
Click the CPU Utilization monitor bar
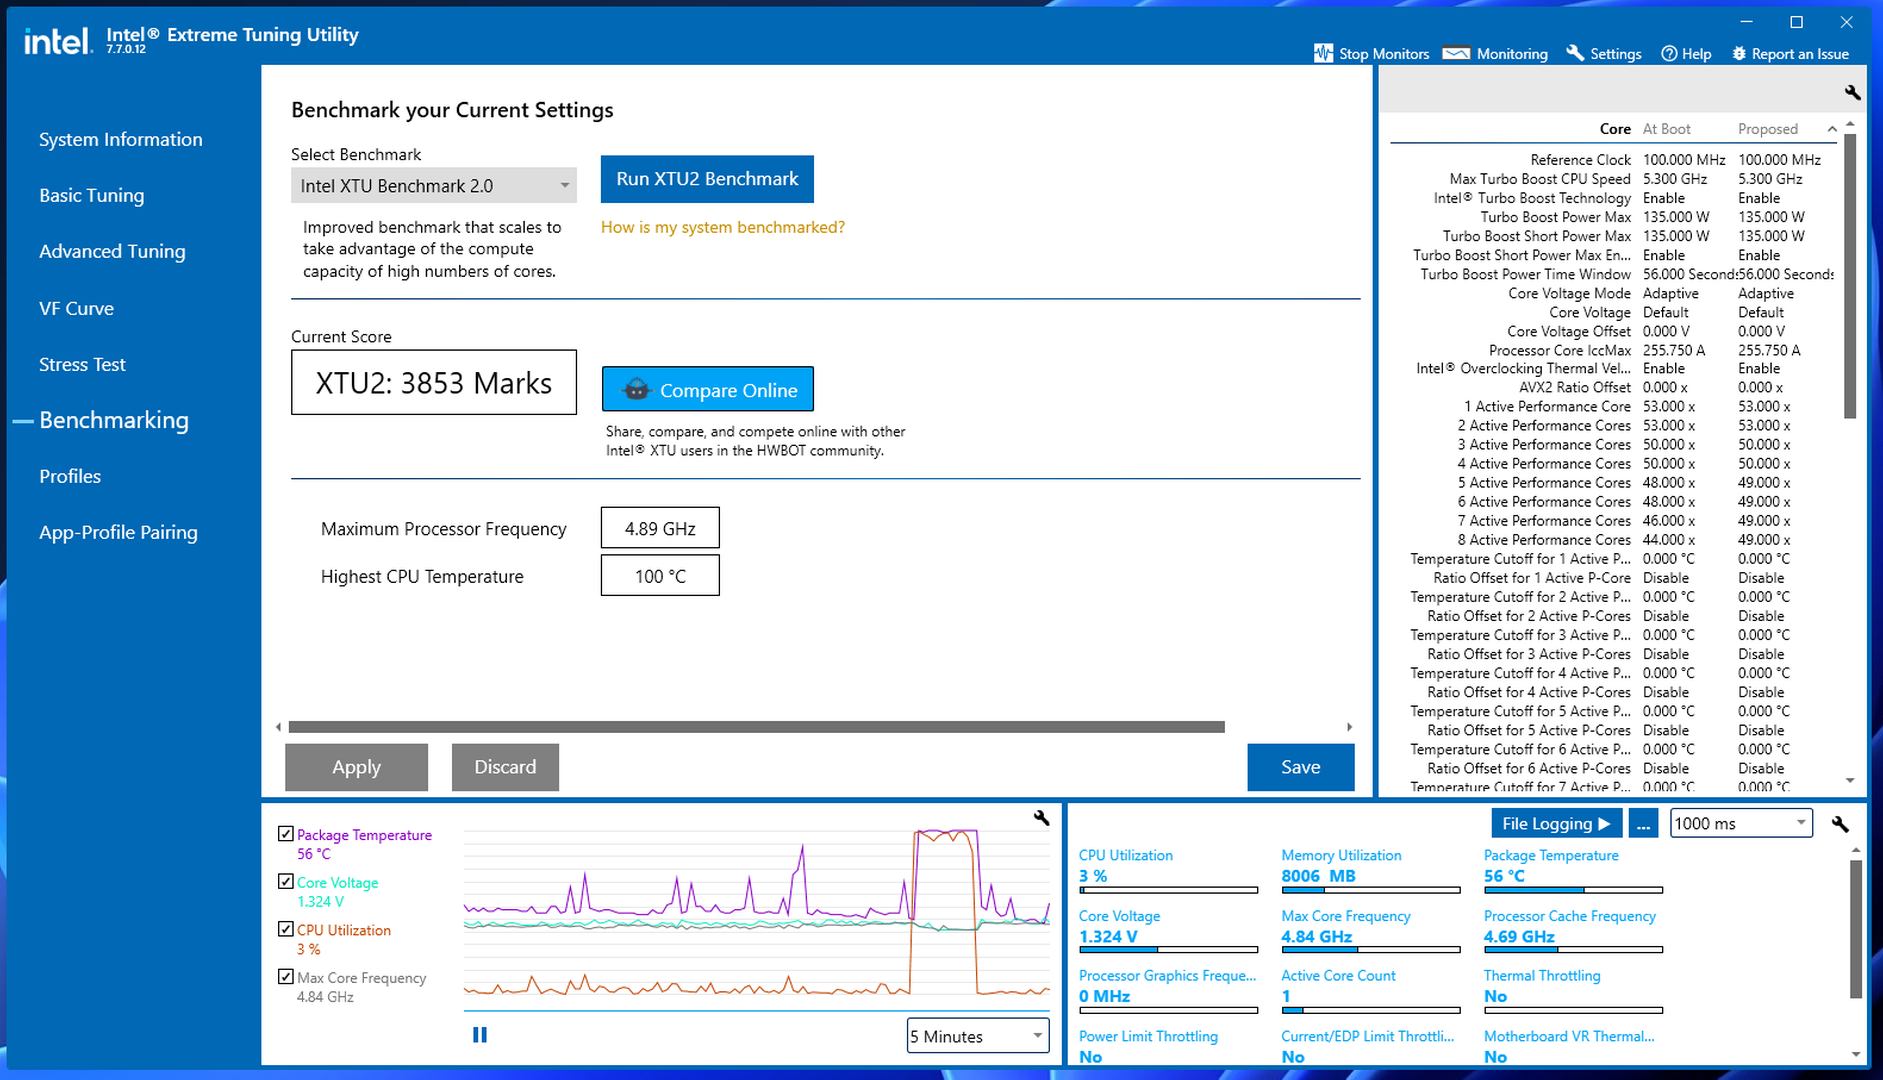click(1168, 890)
